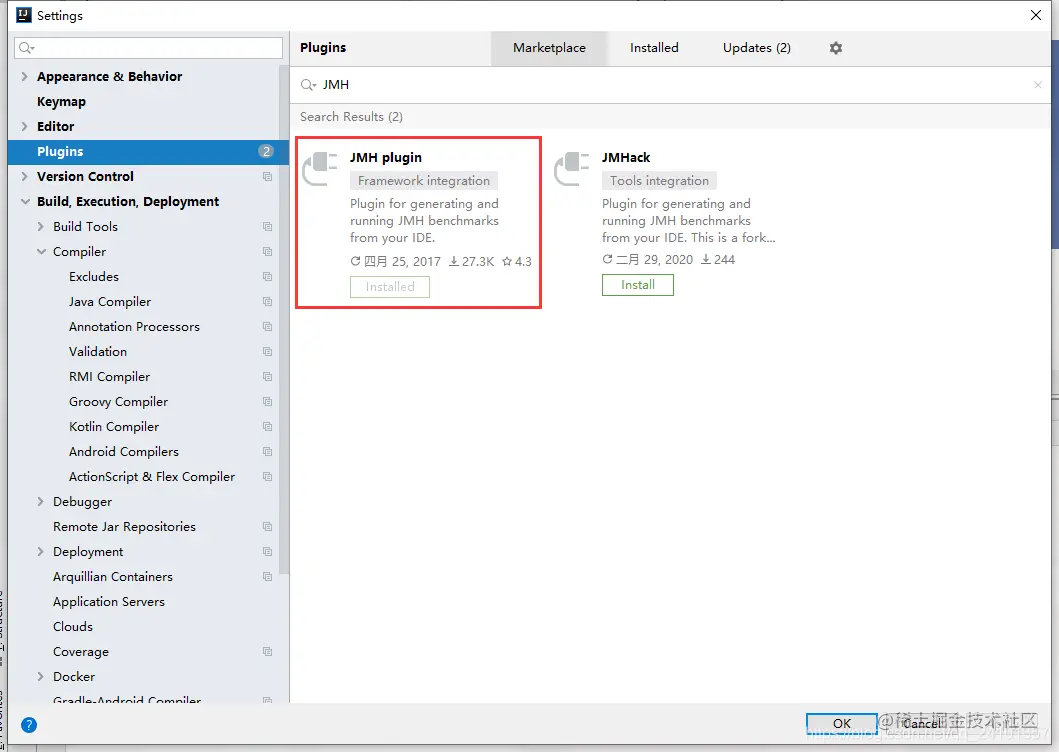Screen dimensions: 1059x752
Task: Collapse Build, Execution, Deployment section
Action: (25, 201)
